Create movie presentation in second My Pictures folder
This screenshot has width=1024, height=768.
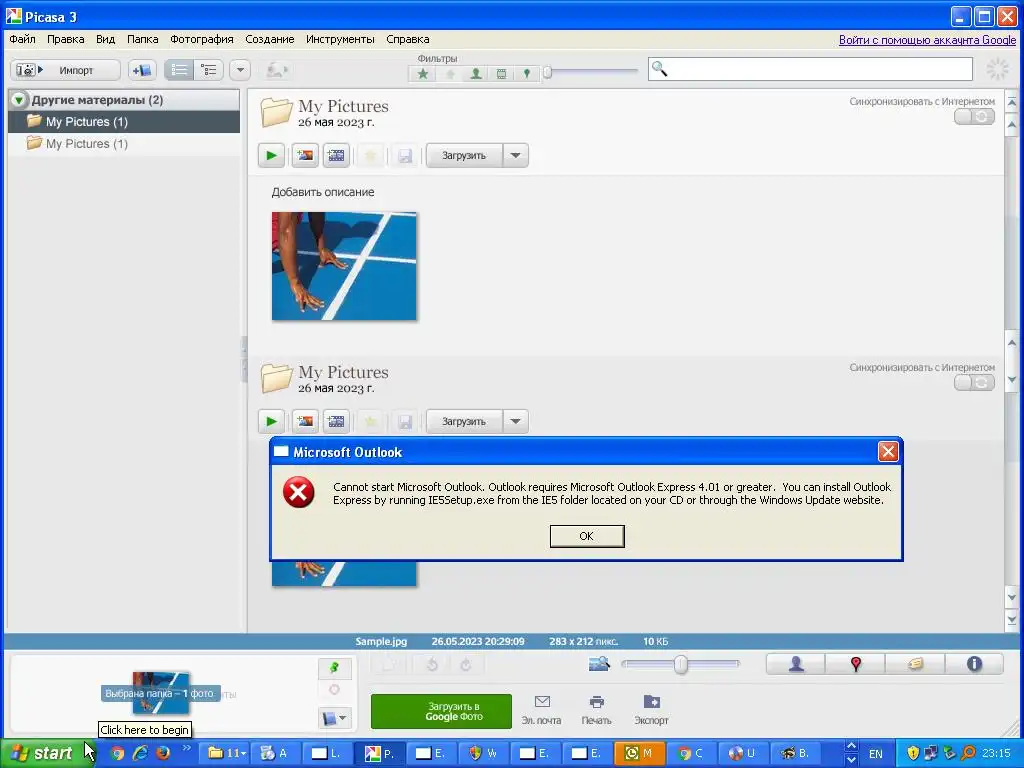pyautogui.click(x=336, y=421)
